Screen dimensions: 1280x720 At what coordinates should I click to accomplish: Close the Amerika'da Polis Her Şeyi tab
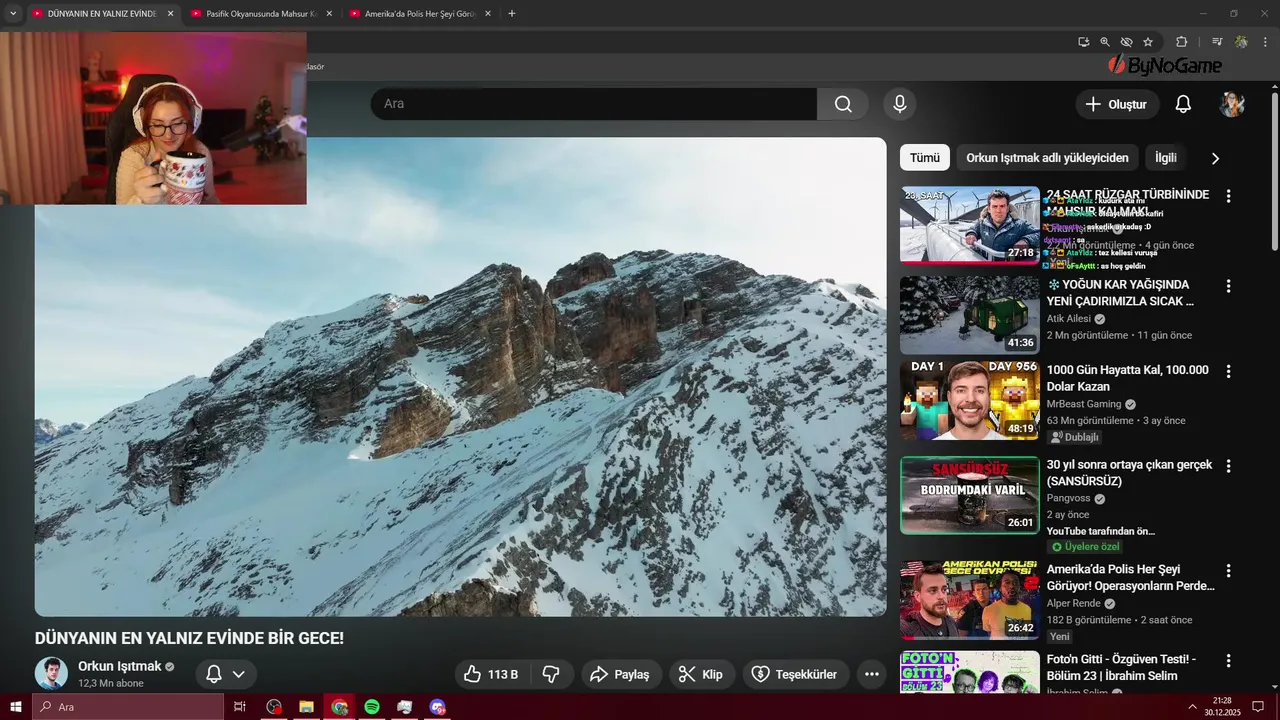click(488, 14)
